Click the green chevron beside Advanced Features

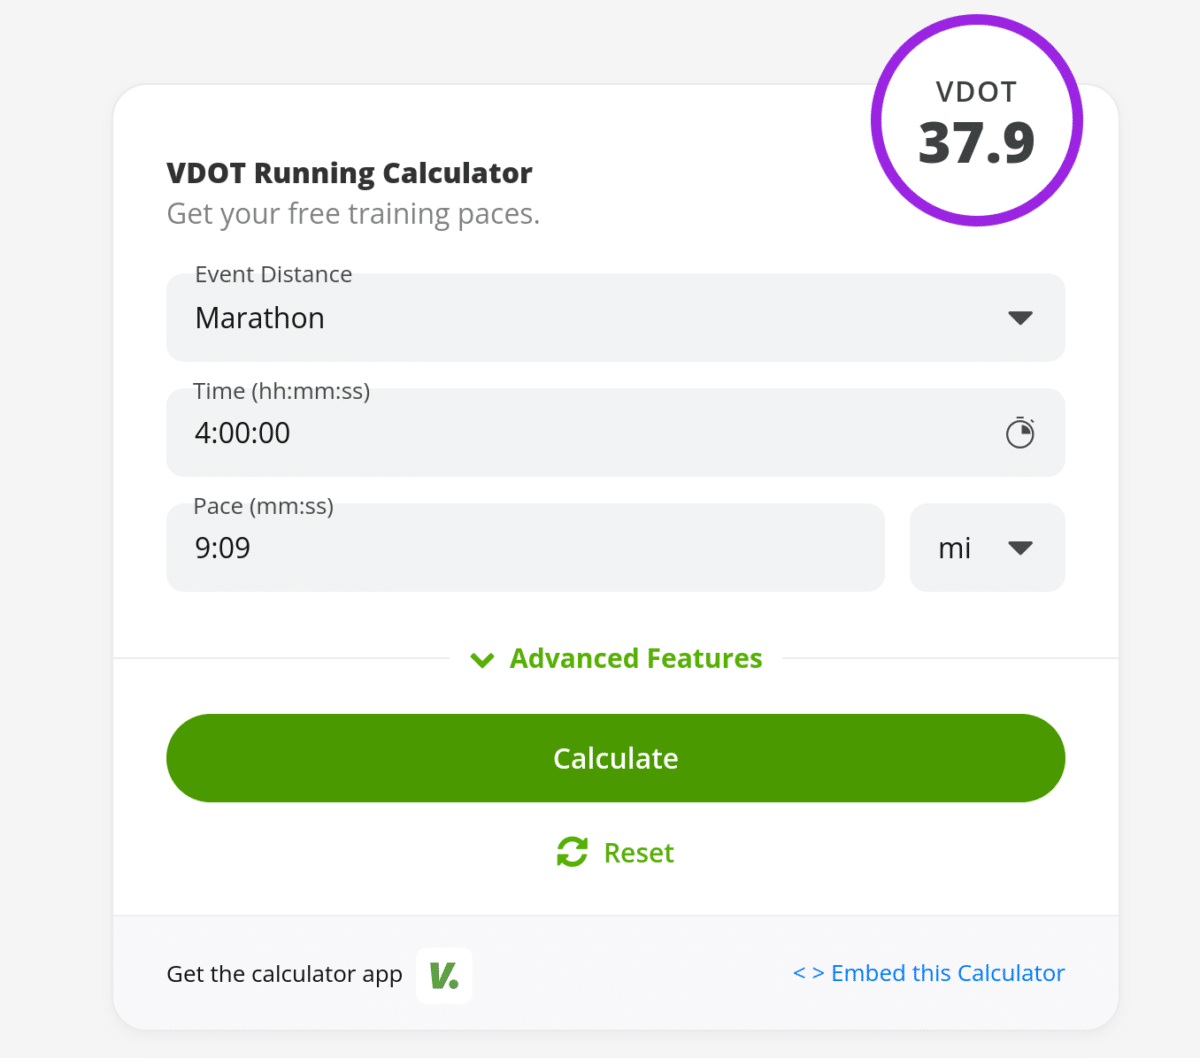481,659
